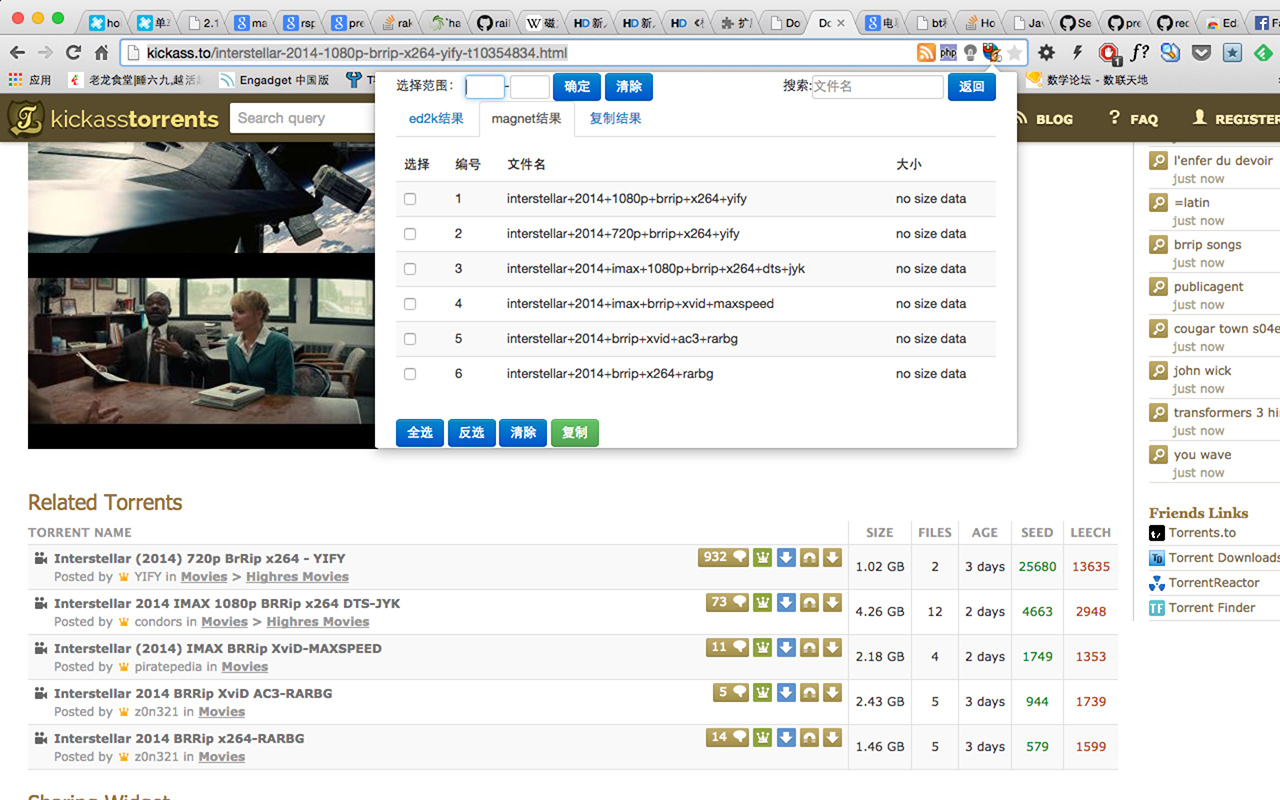Click the magnet extension icon in address bar
This screenshot has height=800, width=1280.
(x=991, y=53)
